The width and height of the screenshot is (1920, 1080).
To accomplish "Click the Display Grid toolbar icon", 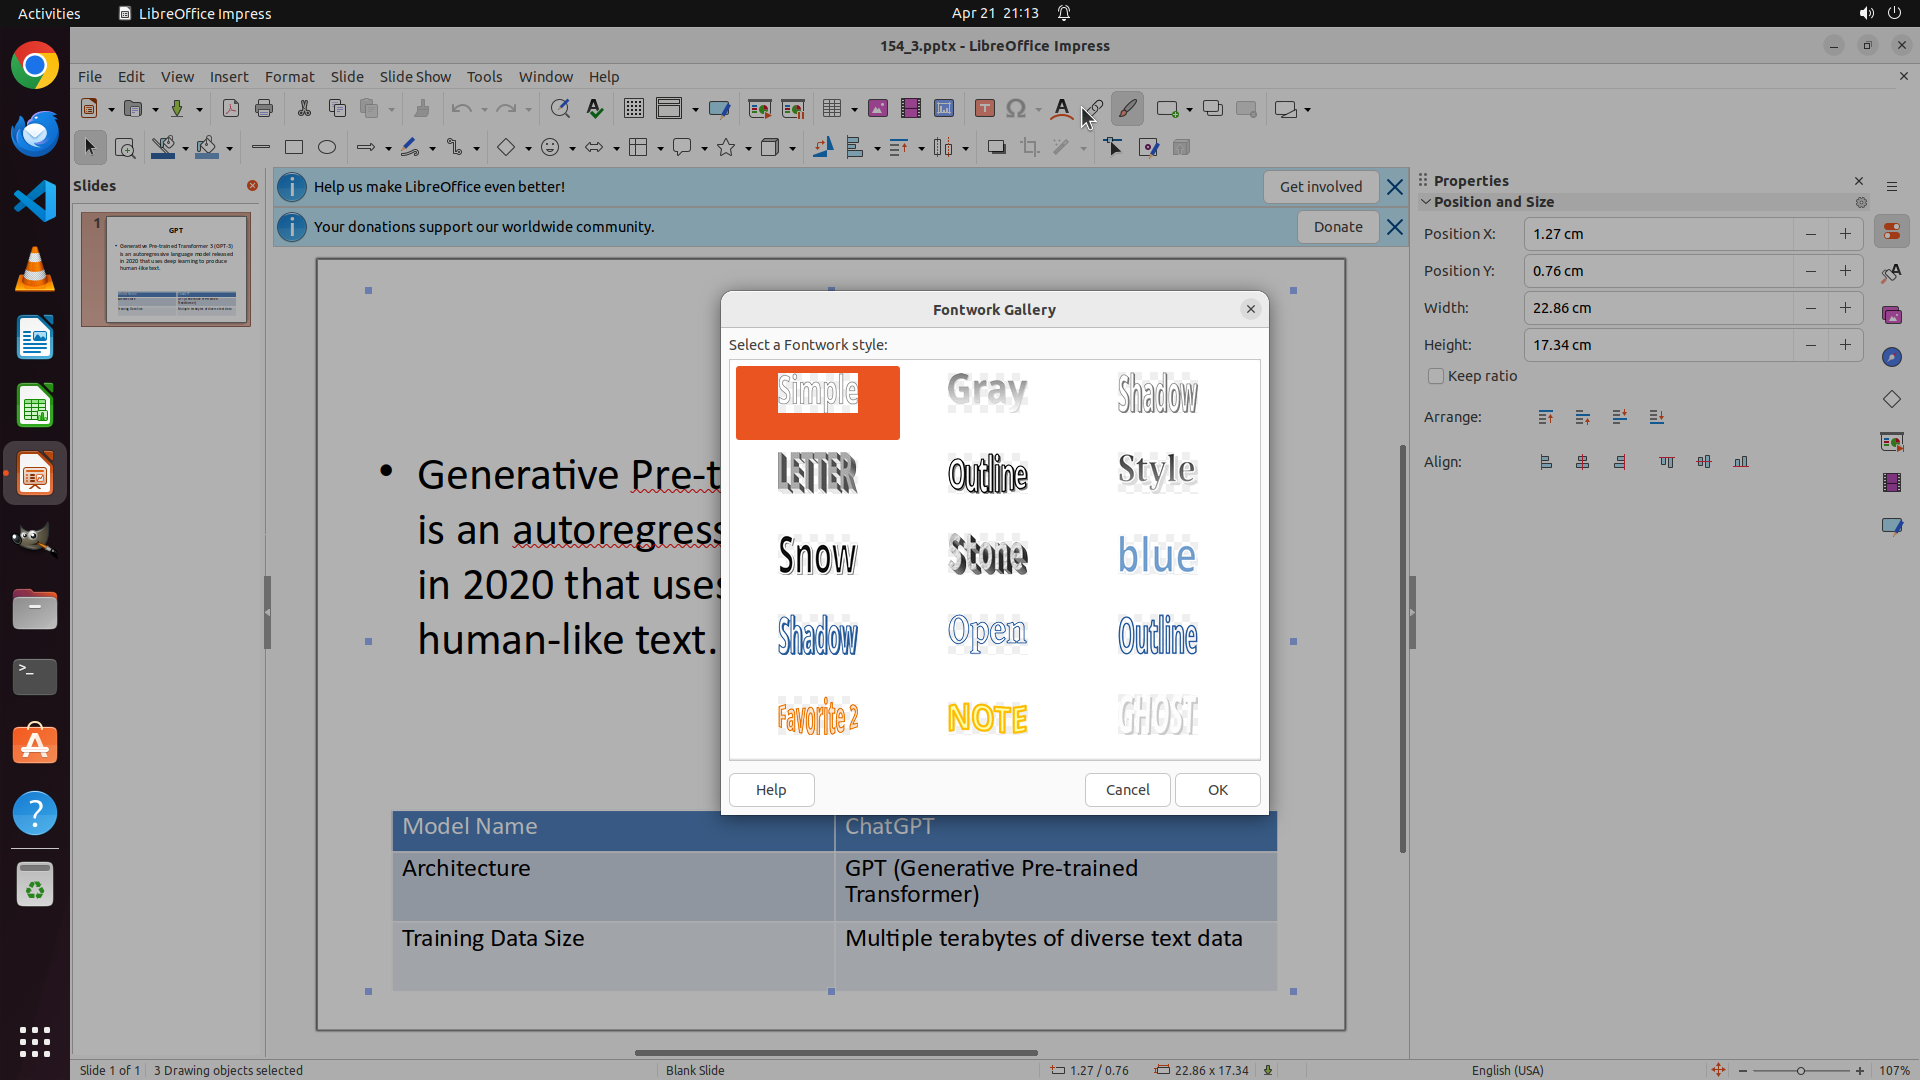I will coord(633,109).
